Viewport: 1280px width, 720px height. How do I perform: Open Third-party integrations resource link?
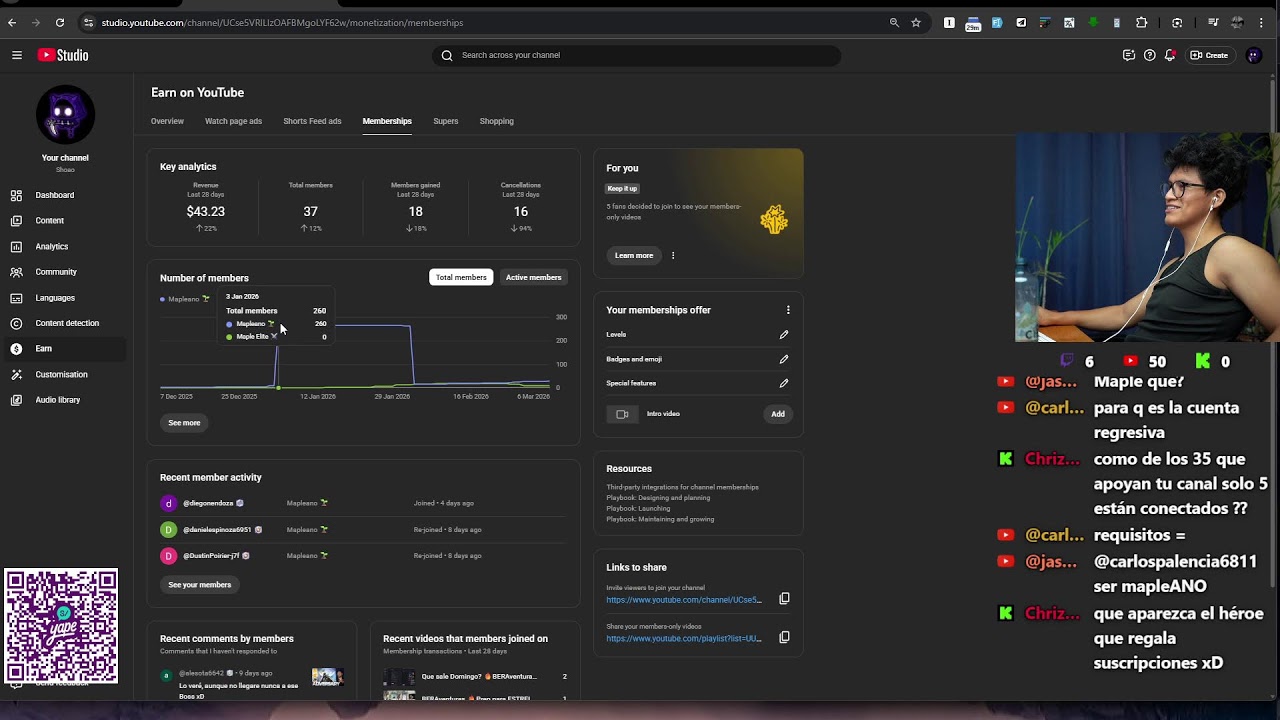tap(682, 487)
